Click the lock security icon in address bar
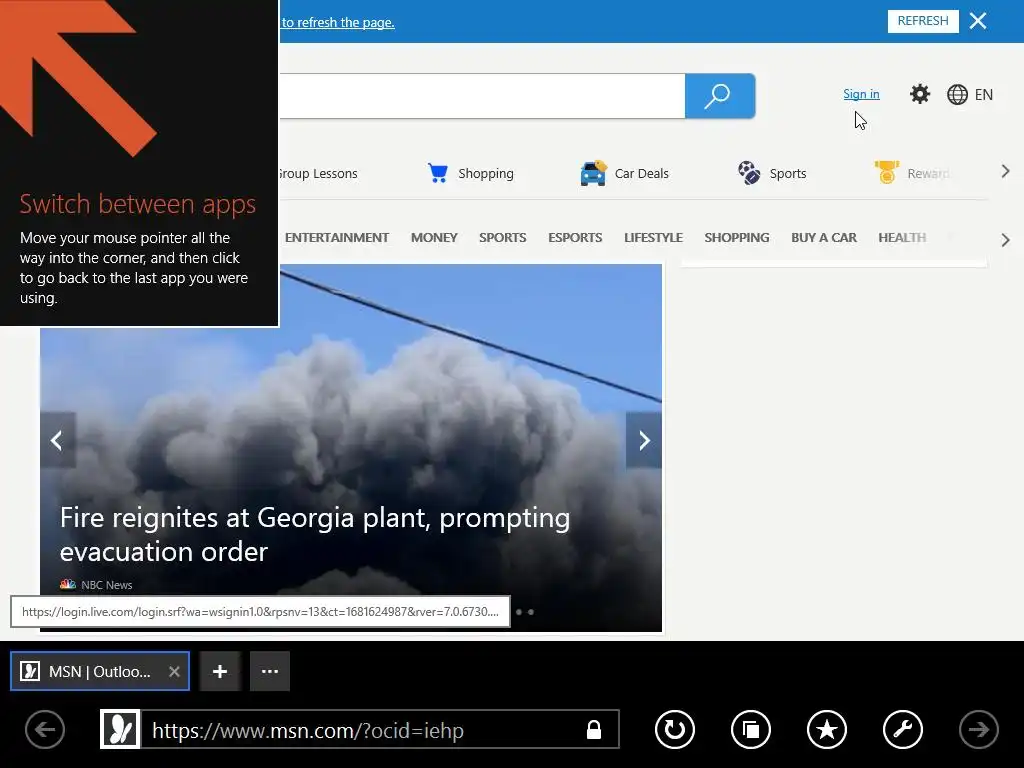 [594, 729]
